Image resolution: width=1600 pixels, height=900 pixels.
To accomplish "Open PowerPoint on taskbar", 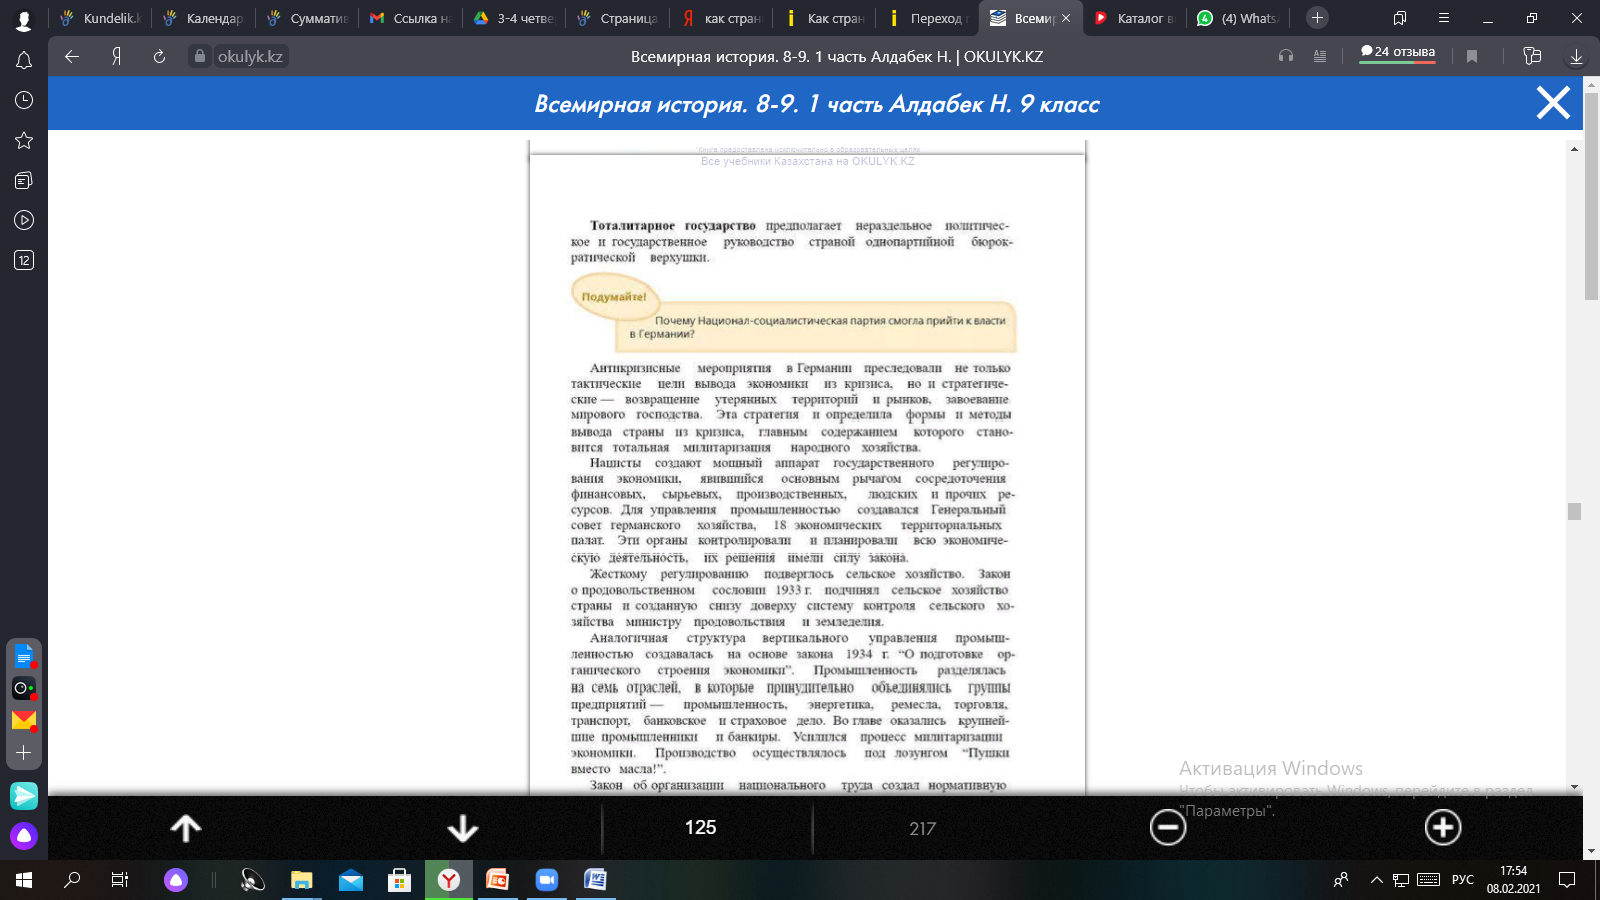I will tap(497, 880).
